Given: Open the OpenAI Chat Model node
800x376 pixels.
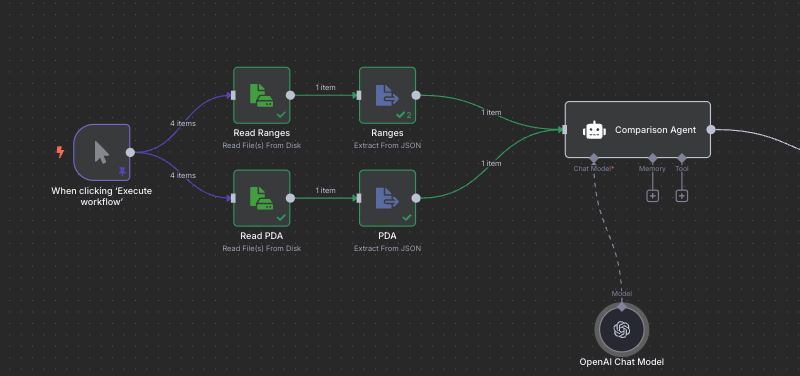Looking at the screenshot, I should [x=621, y=329].
